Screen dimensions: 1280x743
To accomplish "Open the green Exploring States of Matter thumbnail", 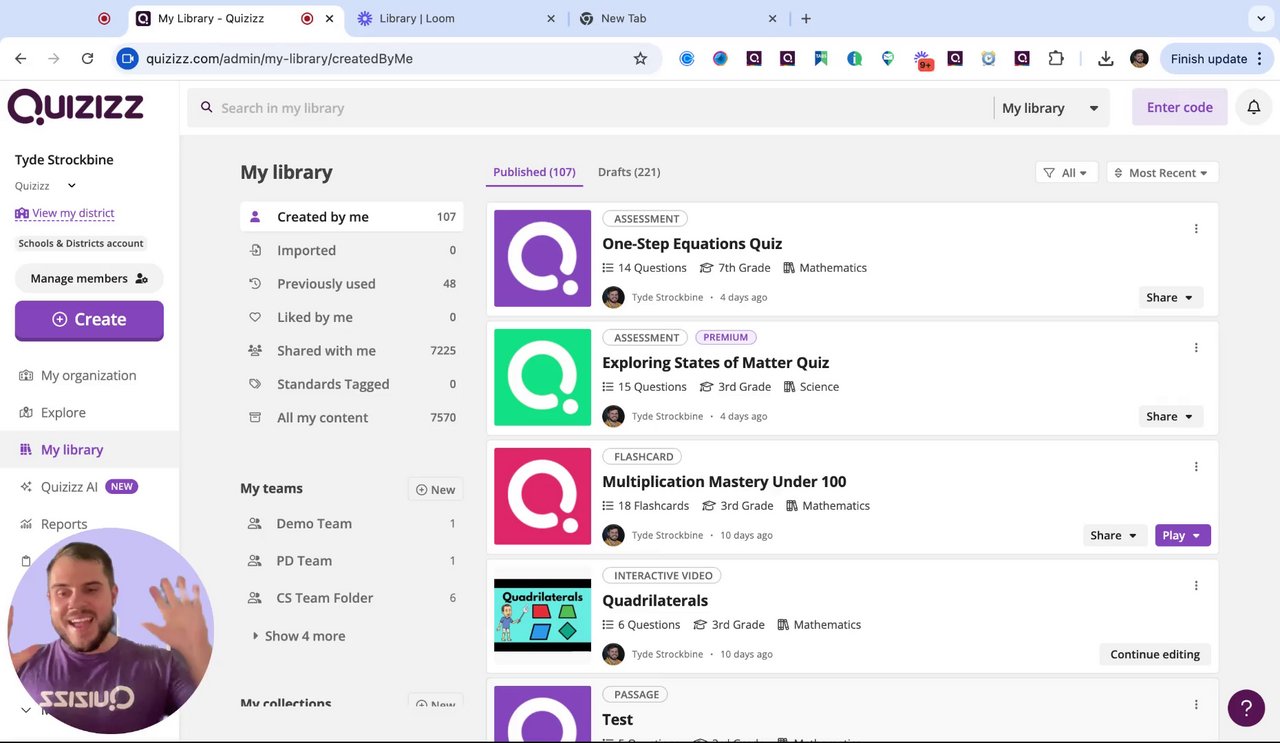I will coord(542,378).
